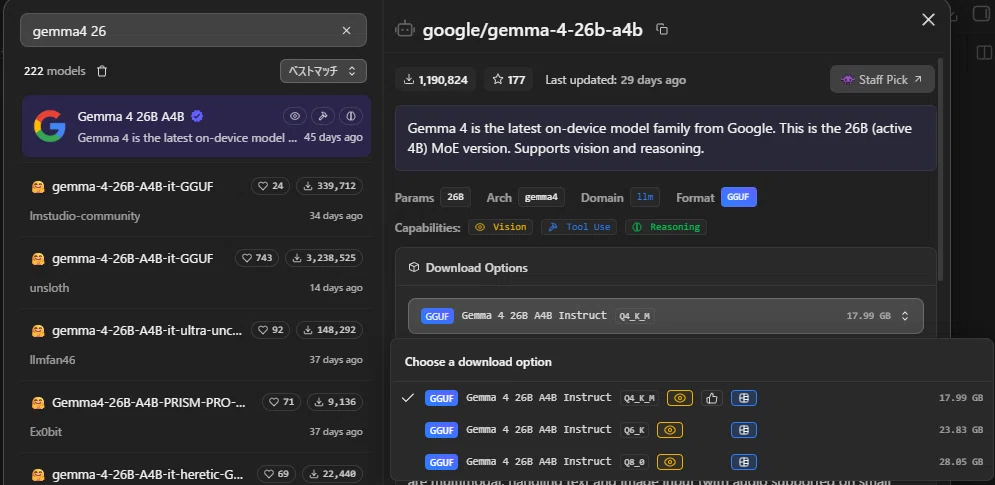Click the 69 likes badge

click(276, 474)
